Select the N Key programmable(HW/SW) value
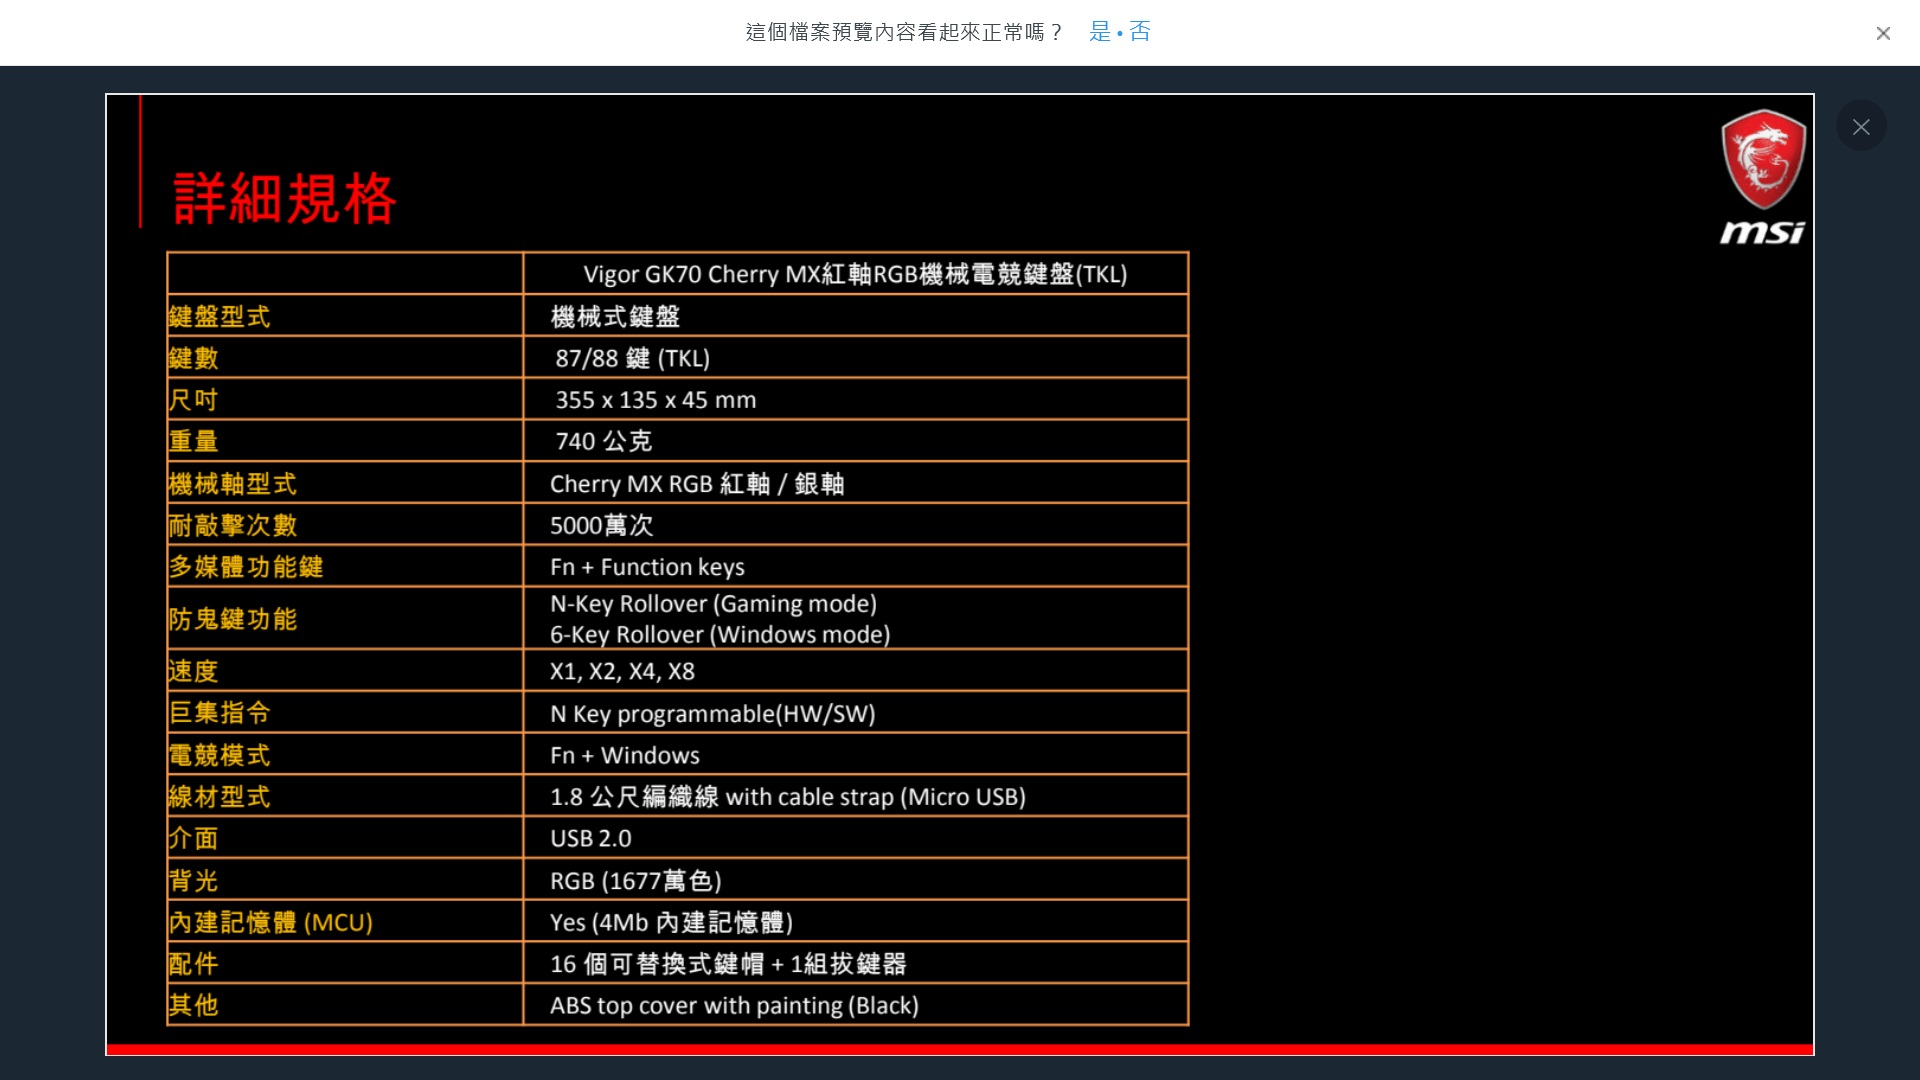The height and width of the screenshot is (1080, 1920). tap(713, 714)
